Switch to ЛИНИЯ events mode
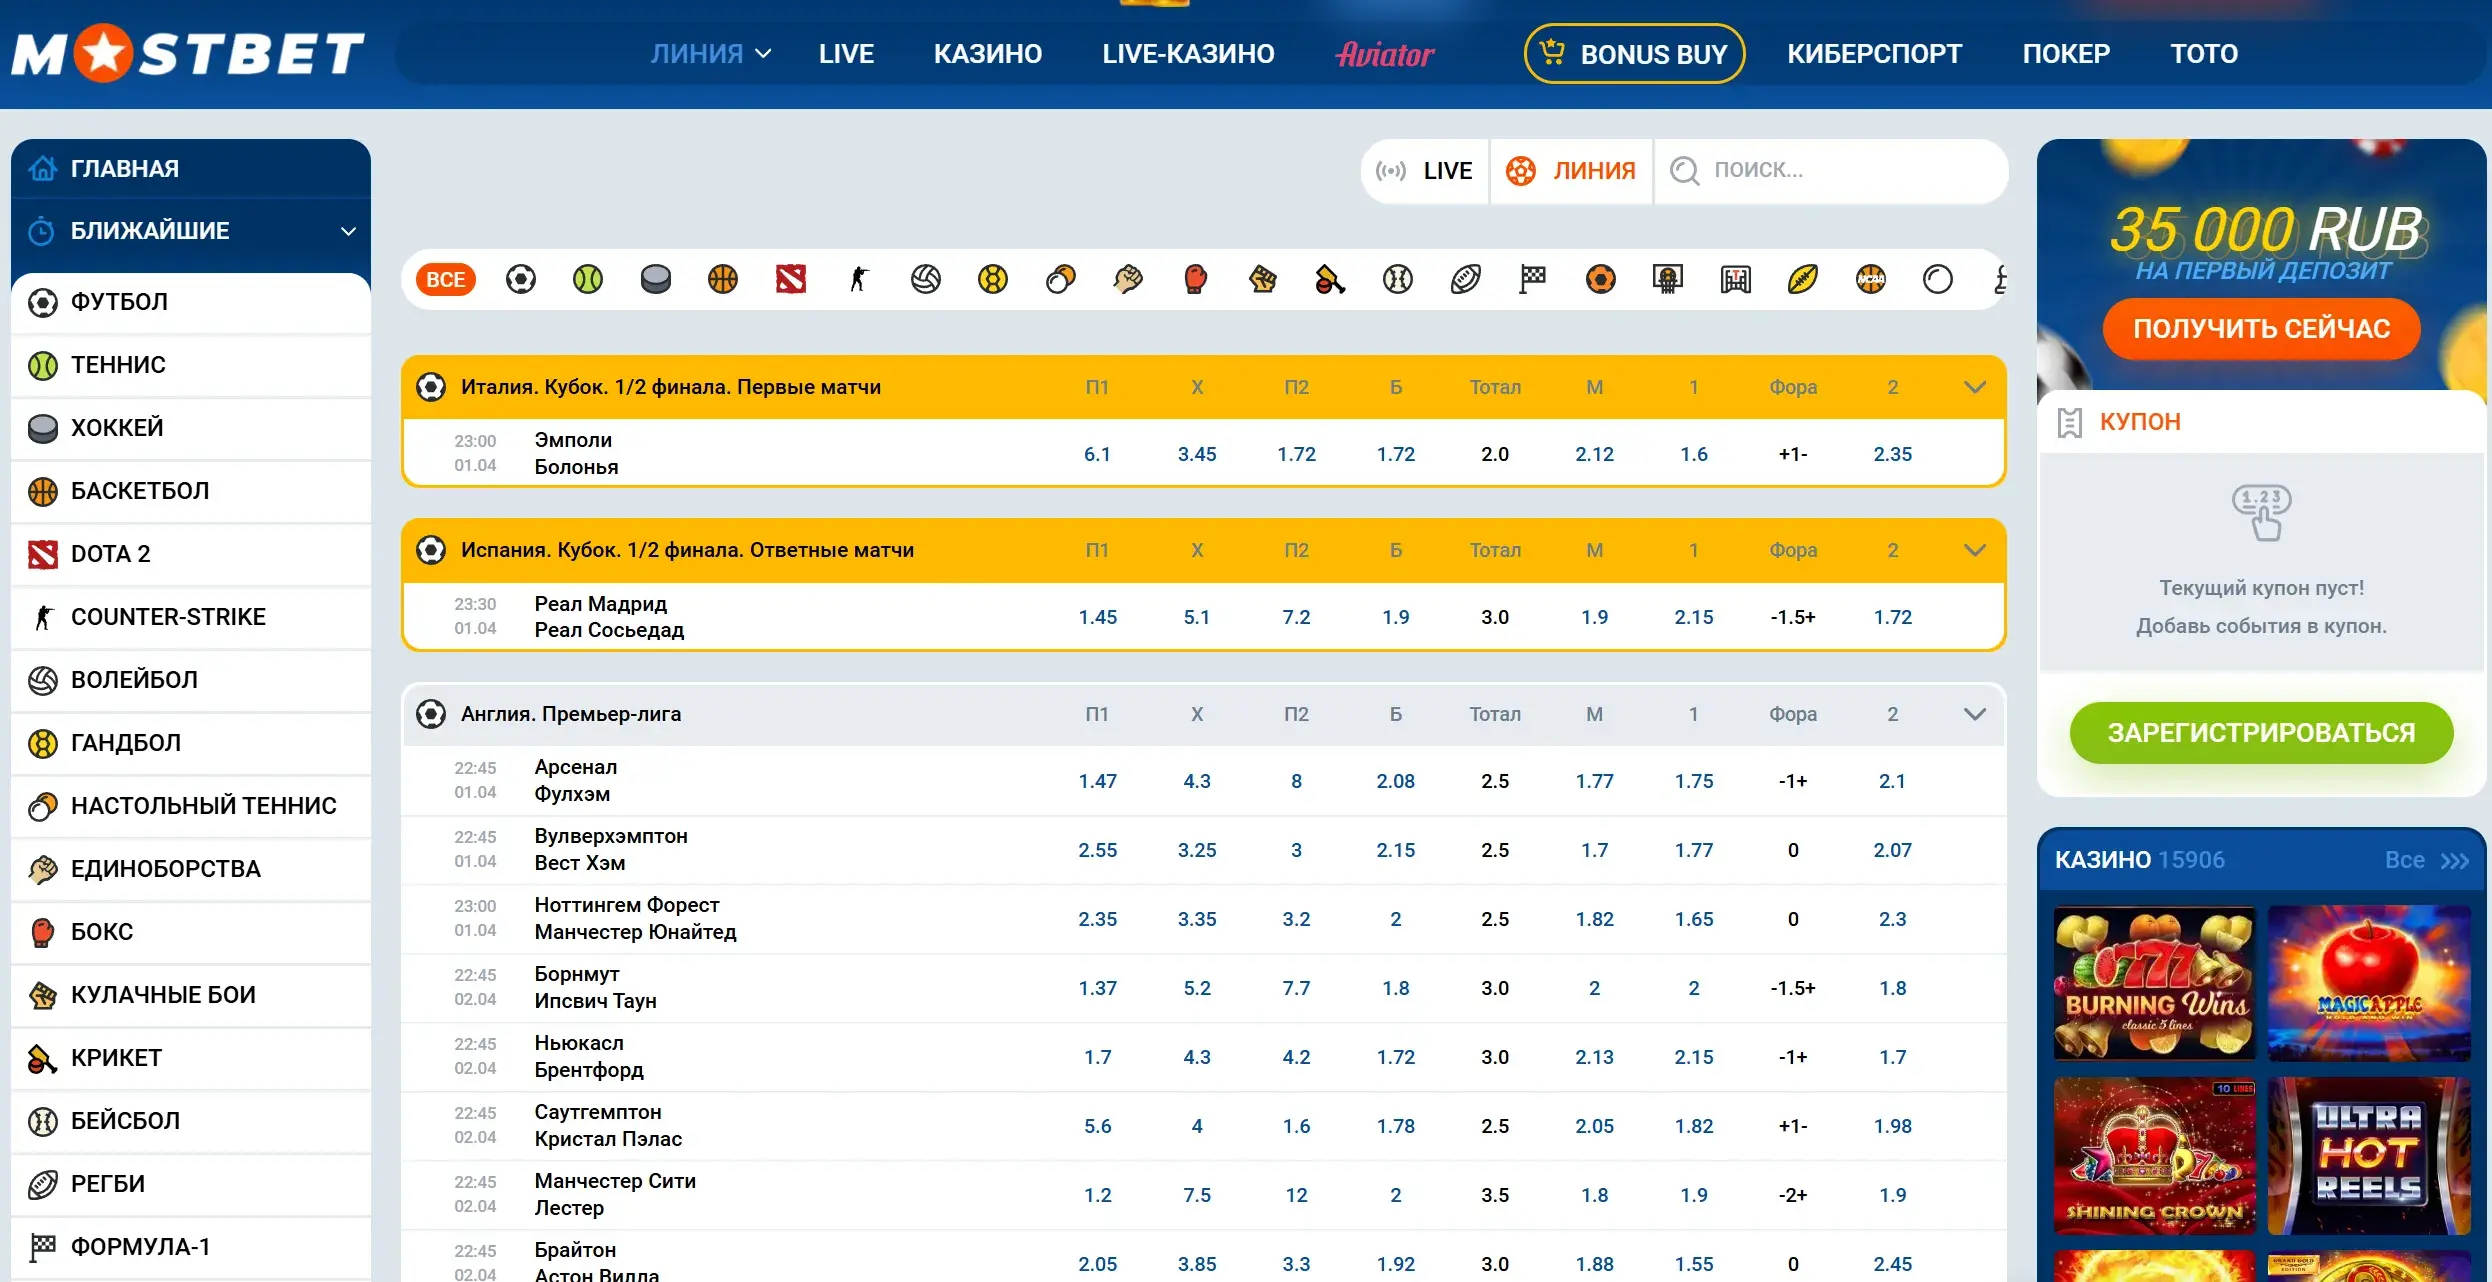The image size is (2492, 1282). (1571, 170)
